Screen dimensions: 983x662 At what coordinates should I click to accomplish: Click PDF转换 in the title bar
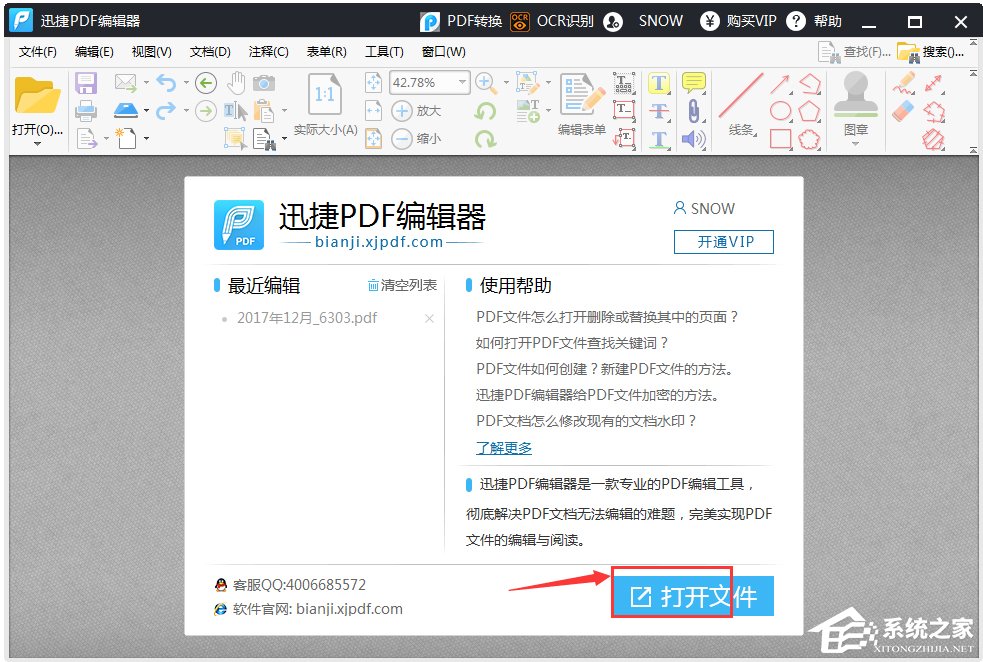pos(461,21)
